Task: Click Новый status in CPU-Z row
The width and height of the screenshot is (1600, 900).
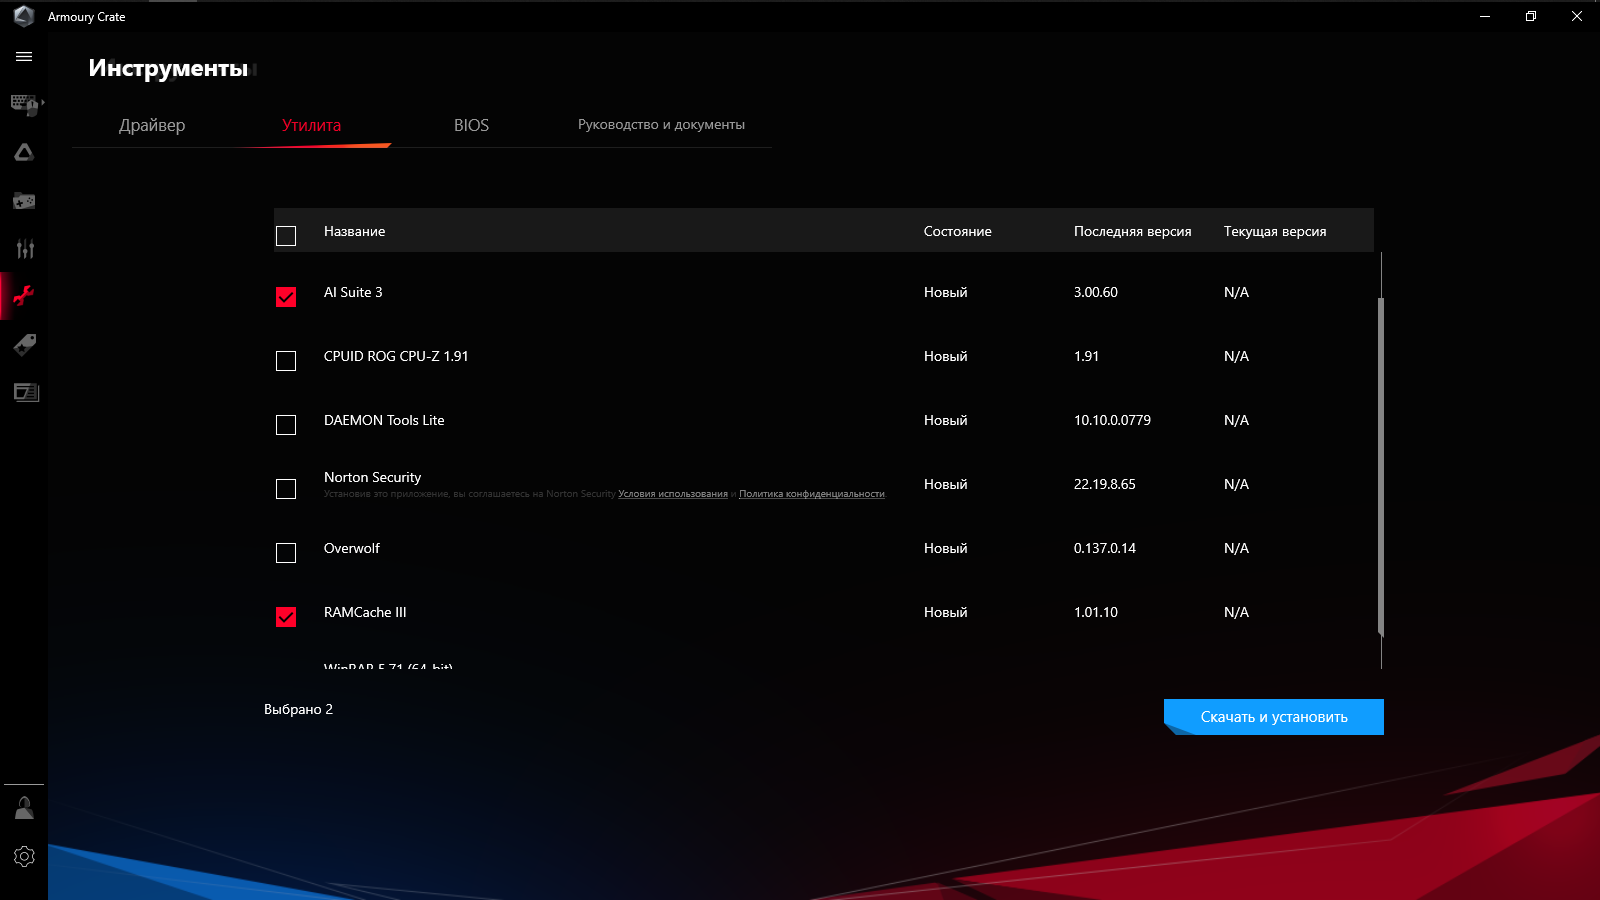Action: pyautogui.click(x=946, y=356)
